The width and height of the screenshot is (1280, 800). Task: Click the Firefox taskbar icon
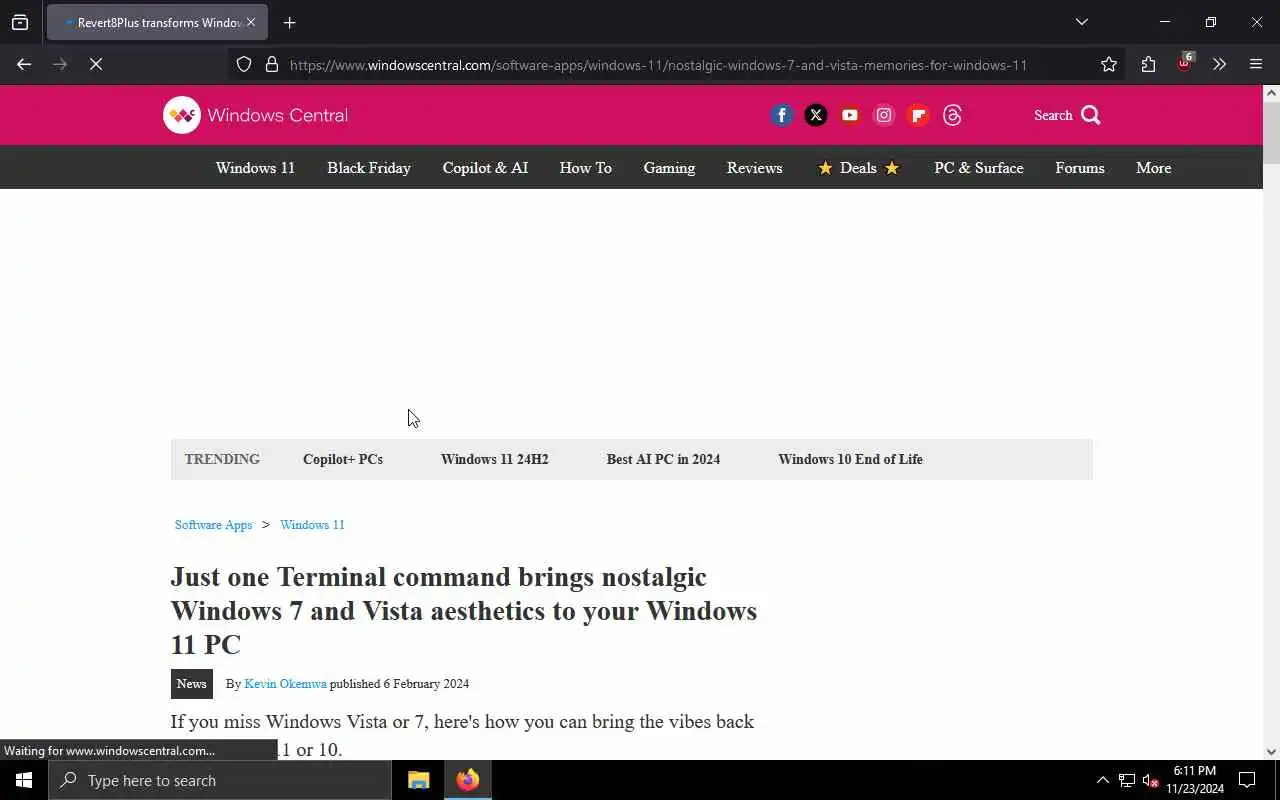point(468,780)
